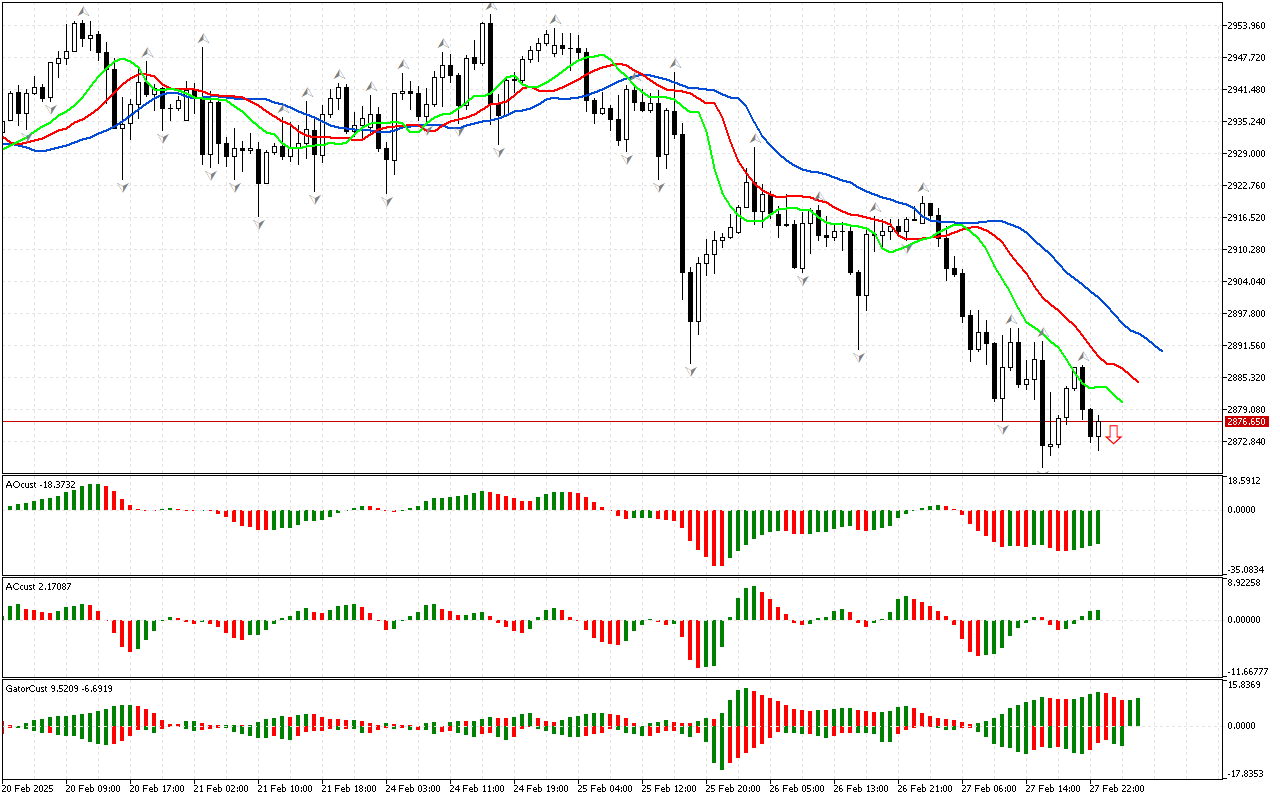
Task: Click the 26 Feb 13:00 time label
Action: [860, 789]
